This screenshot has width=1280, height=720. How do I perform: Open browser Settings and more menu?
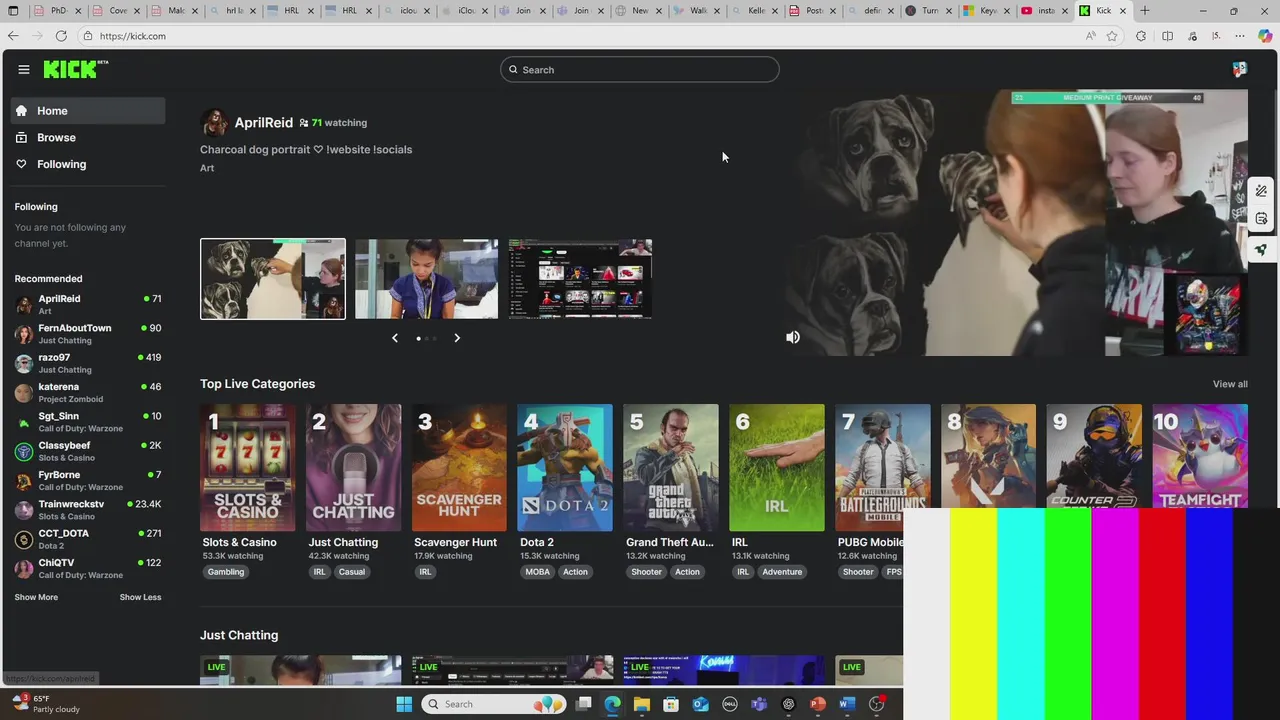click(1240, 36)
